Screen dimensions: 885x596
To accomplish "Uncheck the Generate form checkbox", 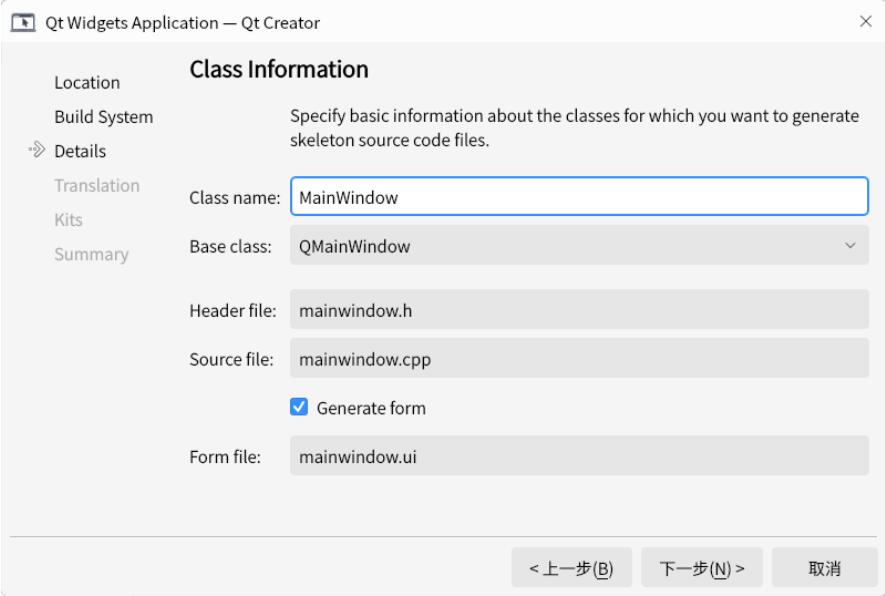I will (298, 408).
